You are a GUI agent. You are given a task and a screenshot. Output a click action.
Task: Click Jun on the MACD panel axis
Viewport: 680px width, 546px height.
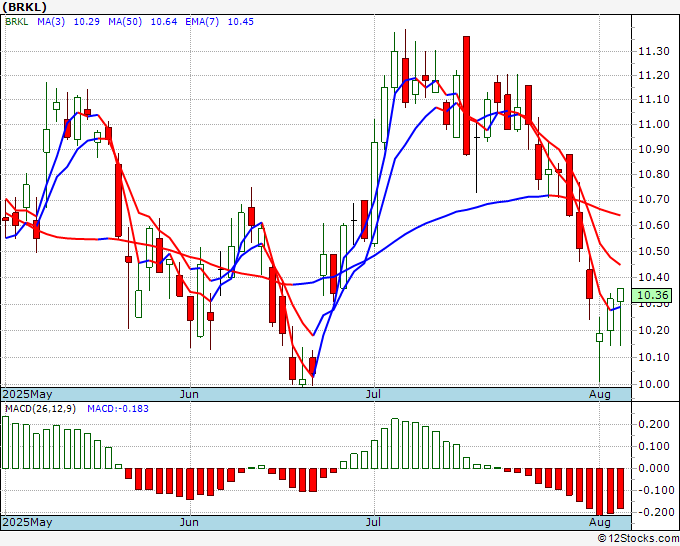point(189,522)
